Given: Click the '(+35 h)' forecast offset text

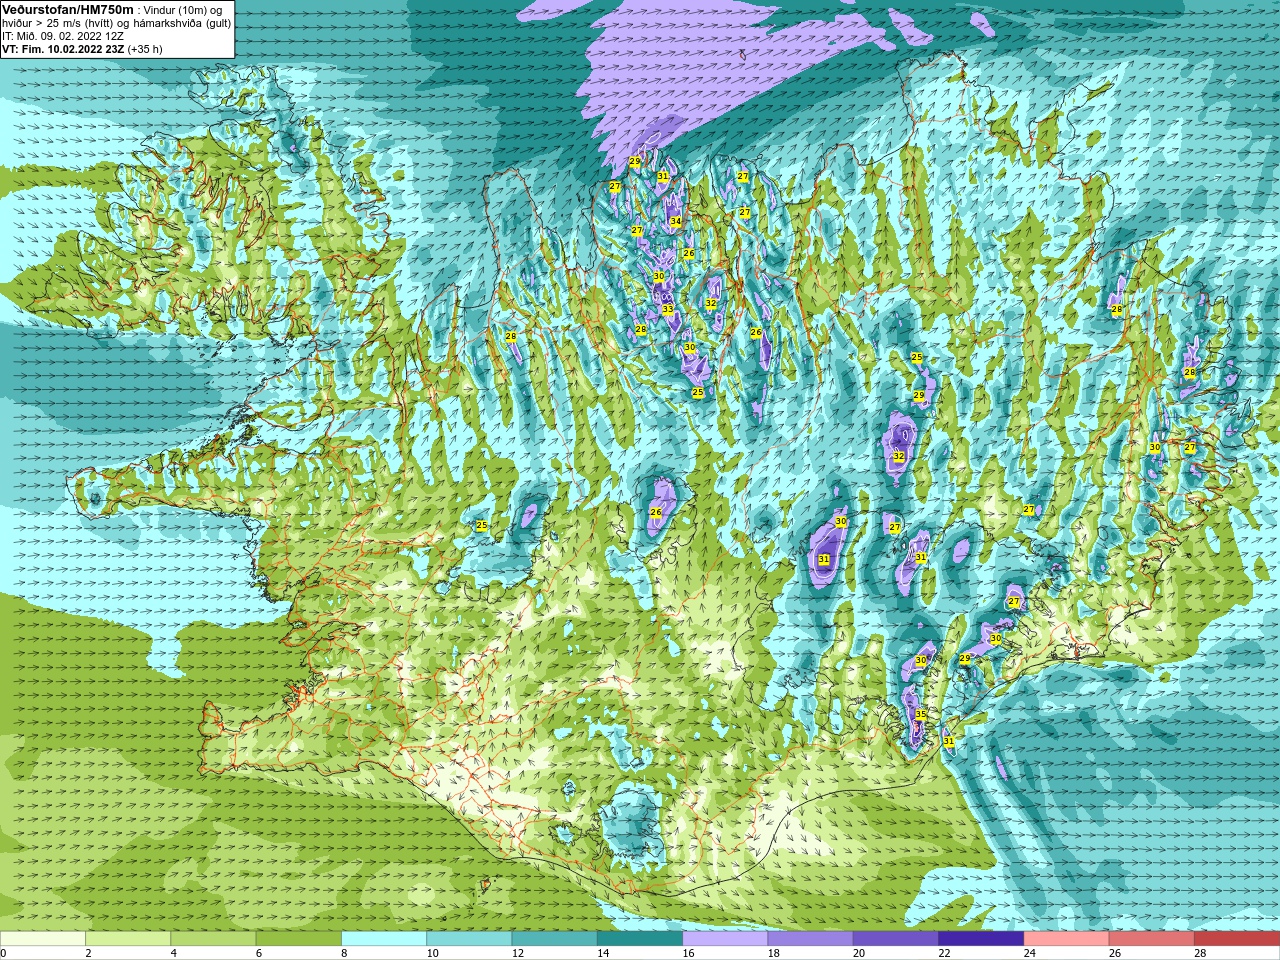Looking at the screenshot, I should [x=145, y=48].
